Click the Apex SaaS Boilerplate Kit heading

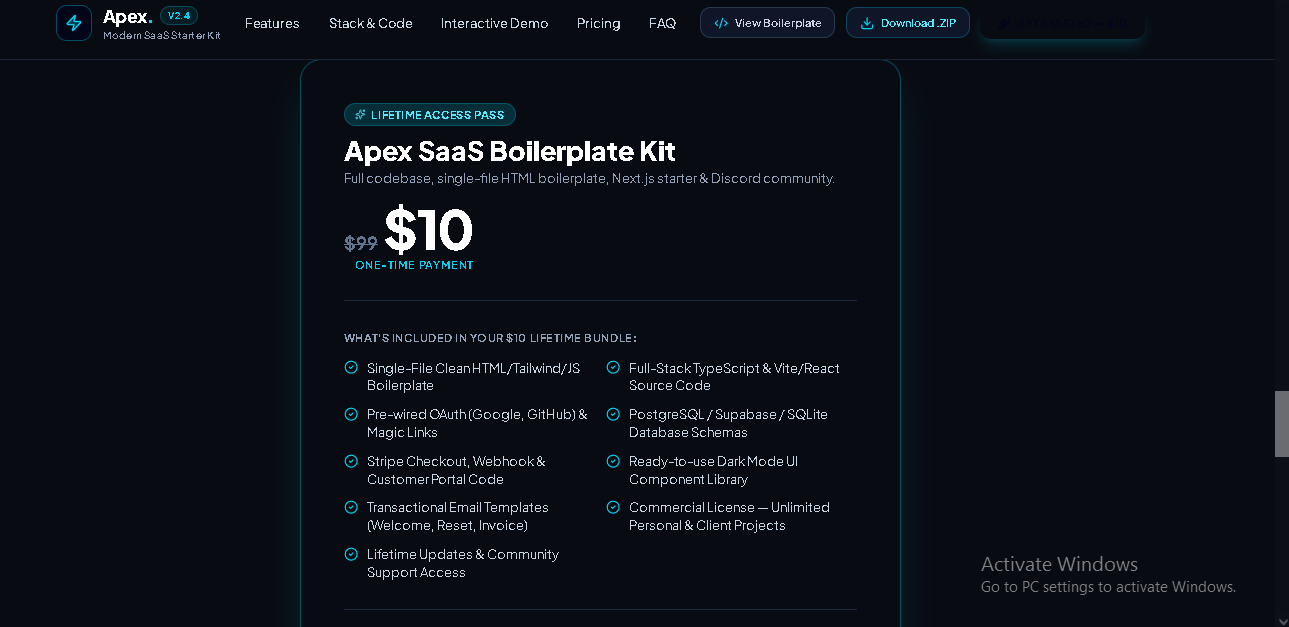click(x=510, y=152)
